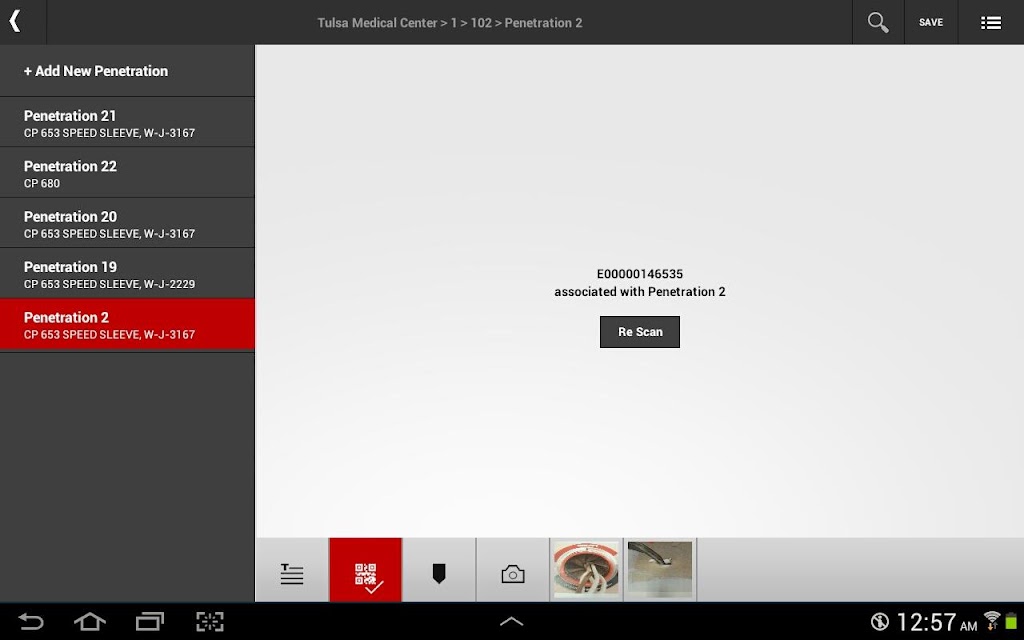Expand the bottom center up-chevron
This screenshot has width=1024, height=640.
(511, 622)
